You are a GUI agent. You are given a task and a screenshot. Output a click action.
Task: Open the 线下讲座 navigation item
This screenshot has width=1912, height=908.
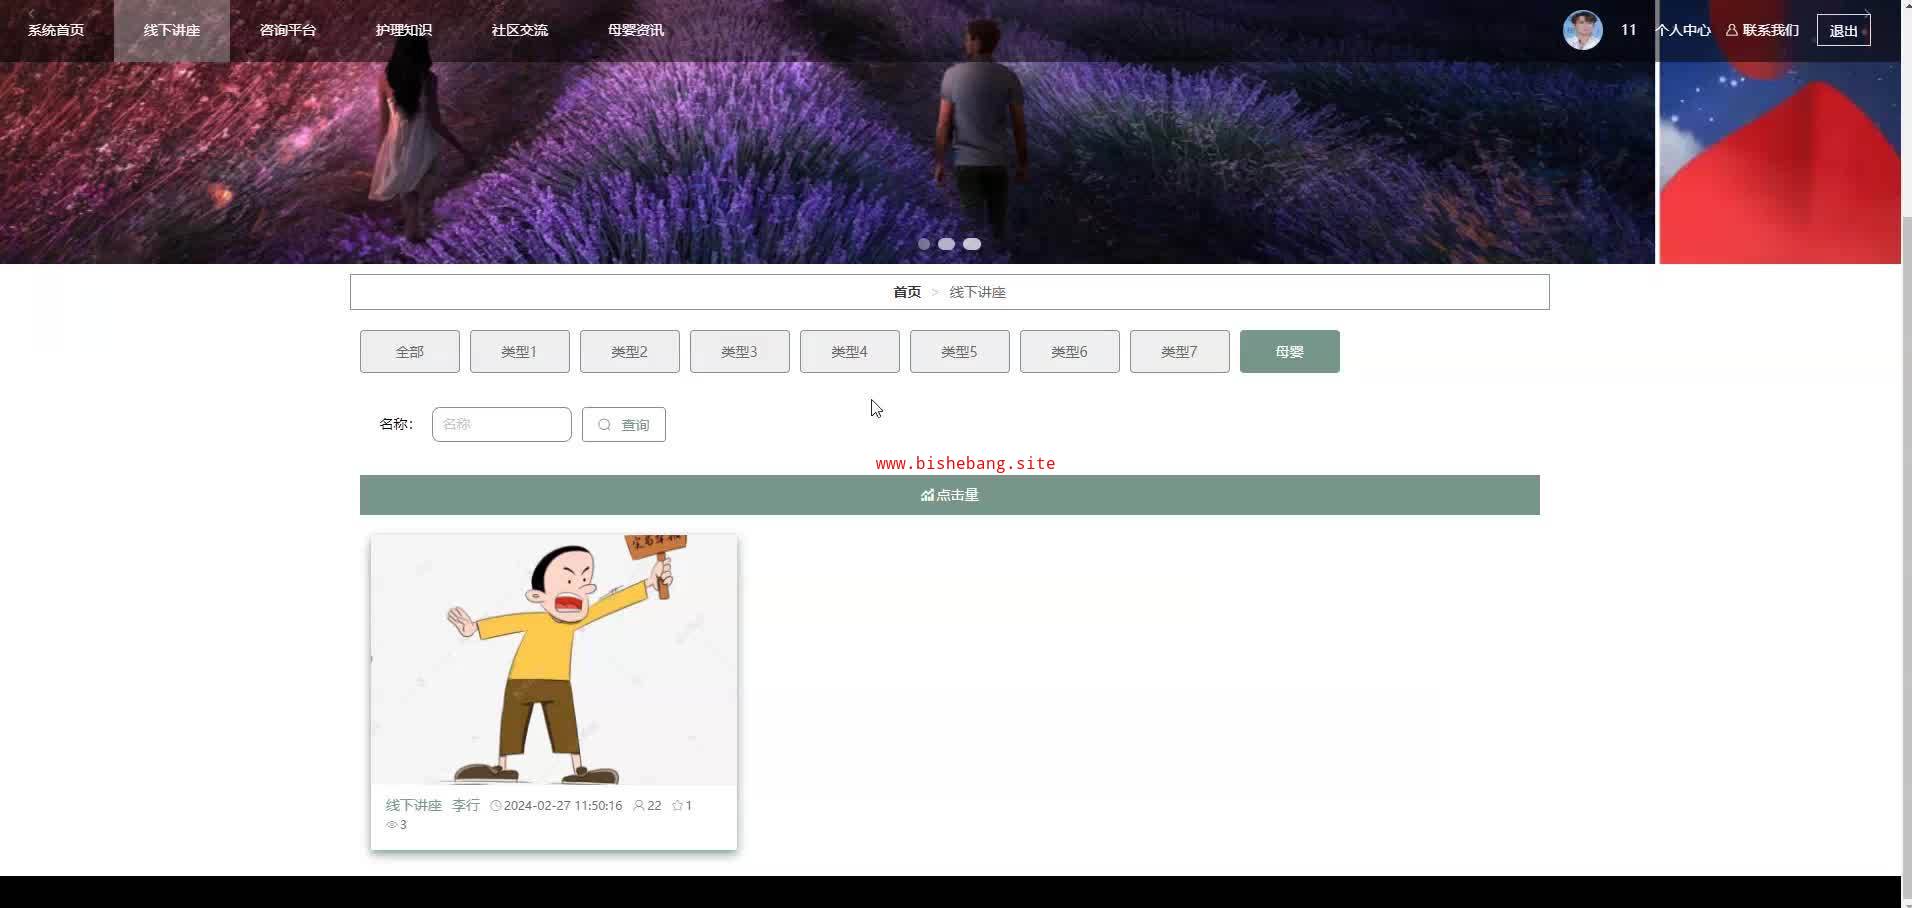tap(172, 30)
